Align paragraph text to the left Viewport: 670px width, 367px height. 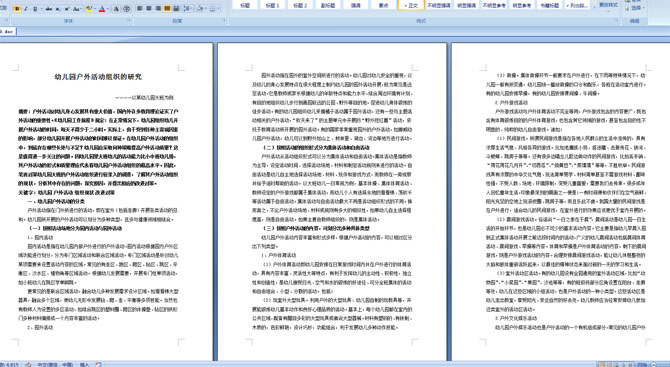(139, 8)
